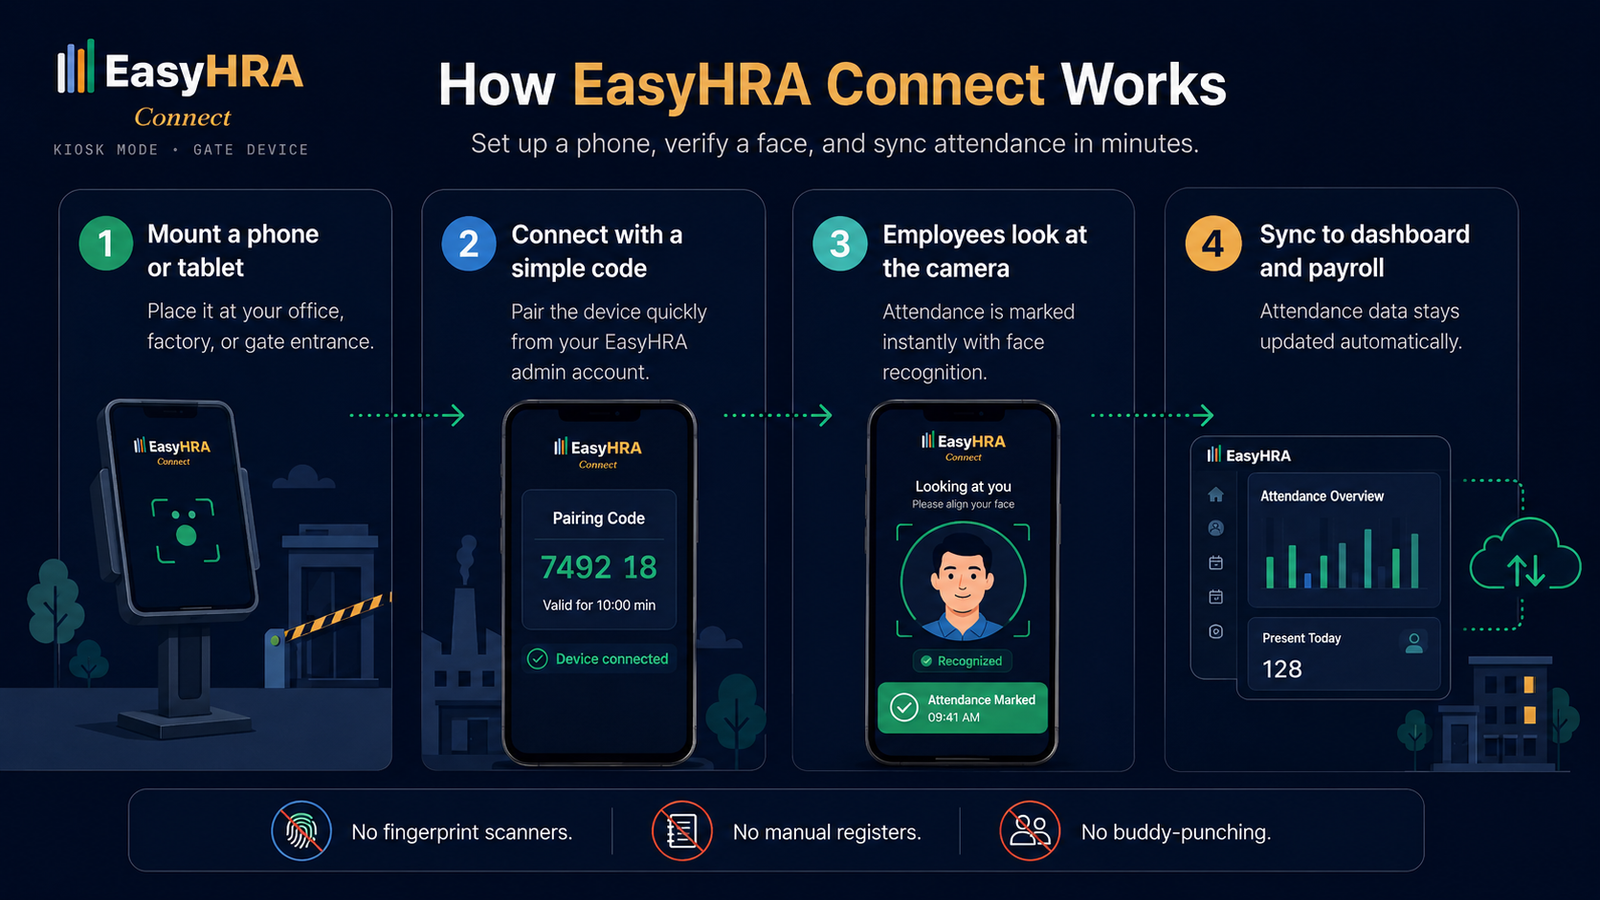The image size is (1600, 900).
Task: Click 'Attendance data stays updated automatically' description
Action: [1360, 326]
